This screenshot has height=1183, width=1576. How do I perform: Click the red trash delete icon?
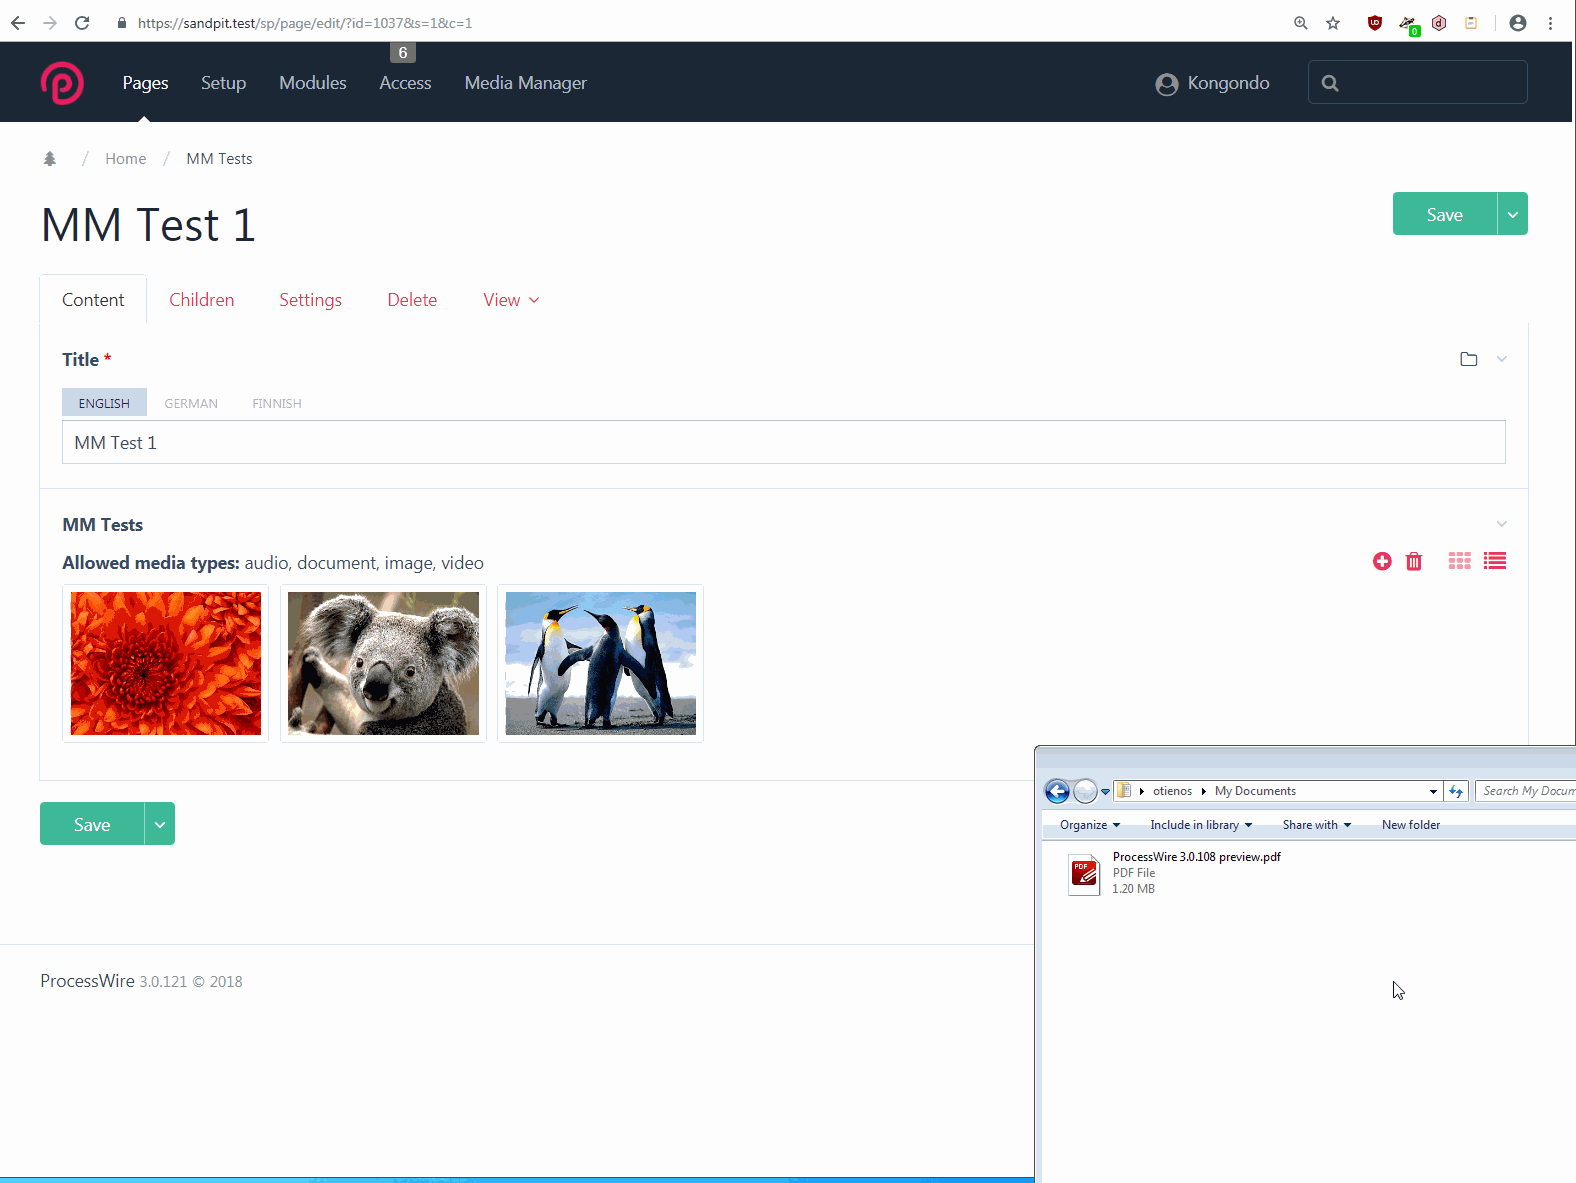point(1414,561)
